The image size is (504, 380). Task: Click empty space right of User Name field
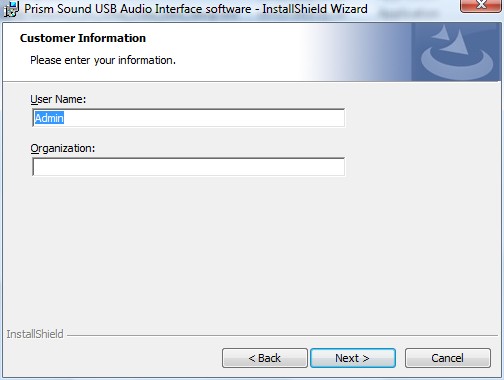tap(422, 118)
